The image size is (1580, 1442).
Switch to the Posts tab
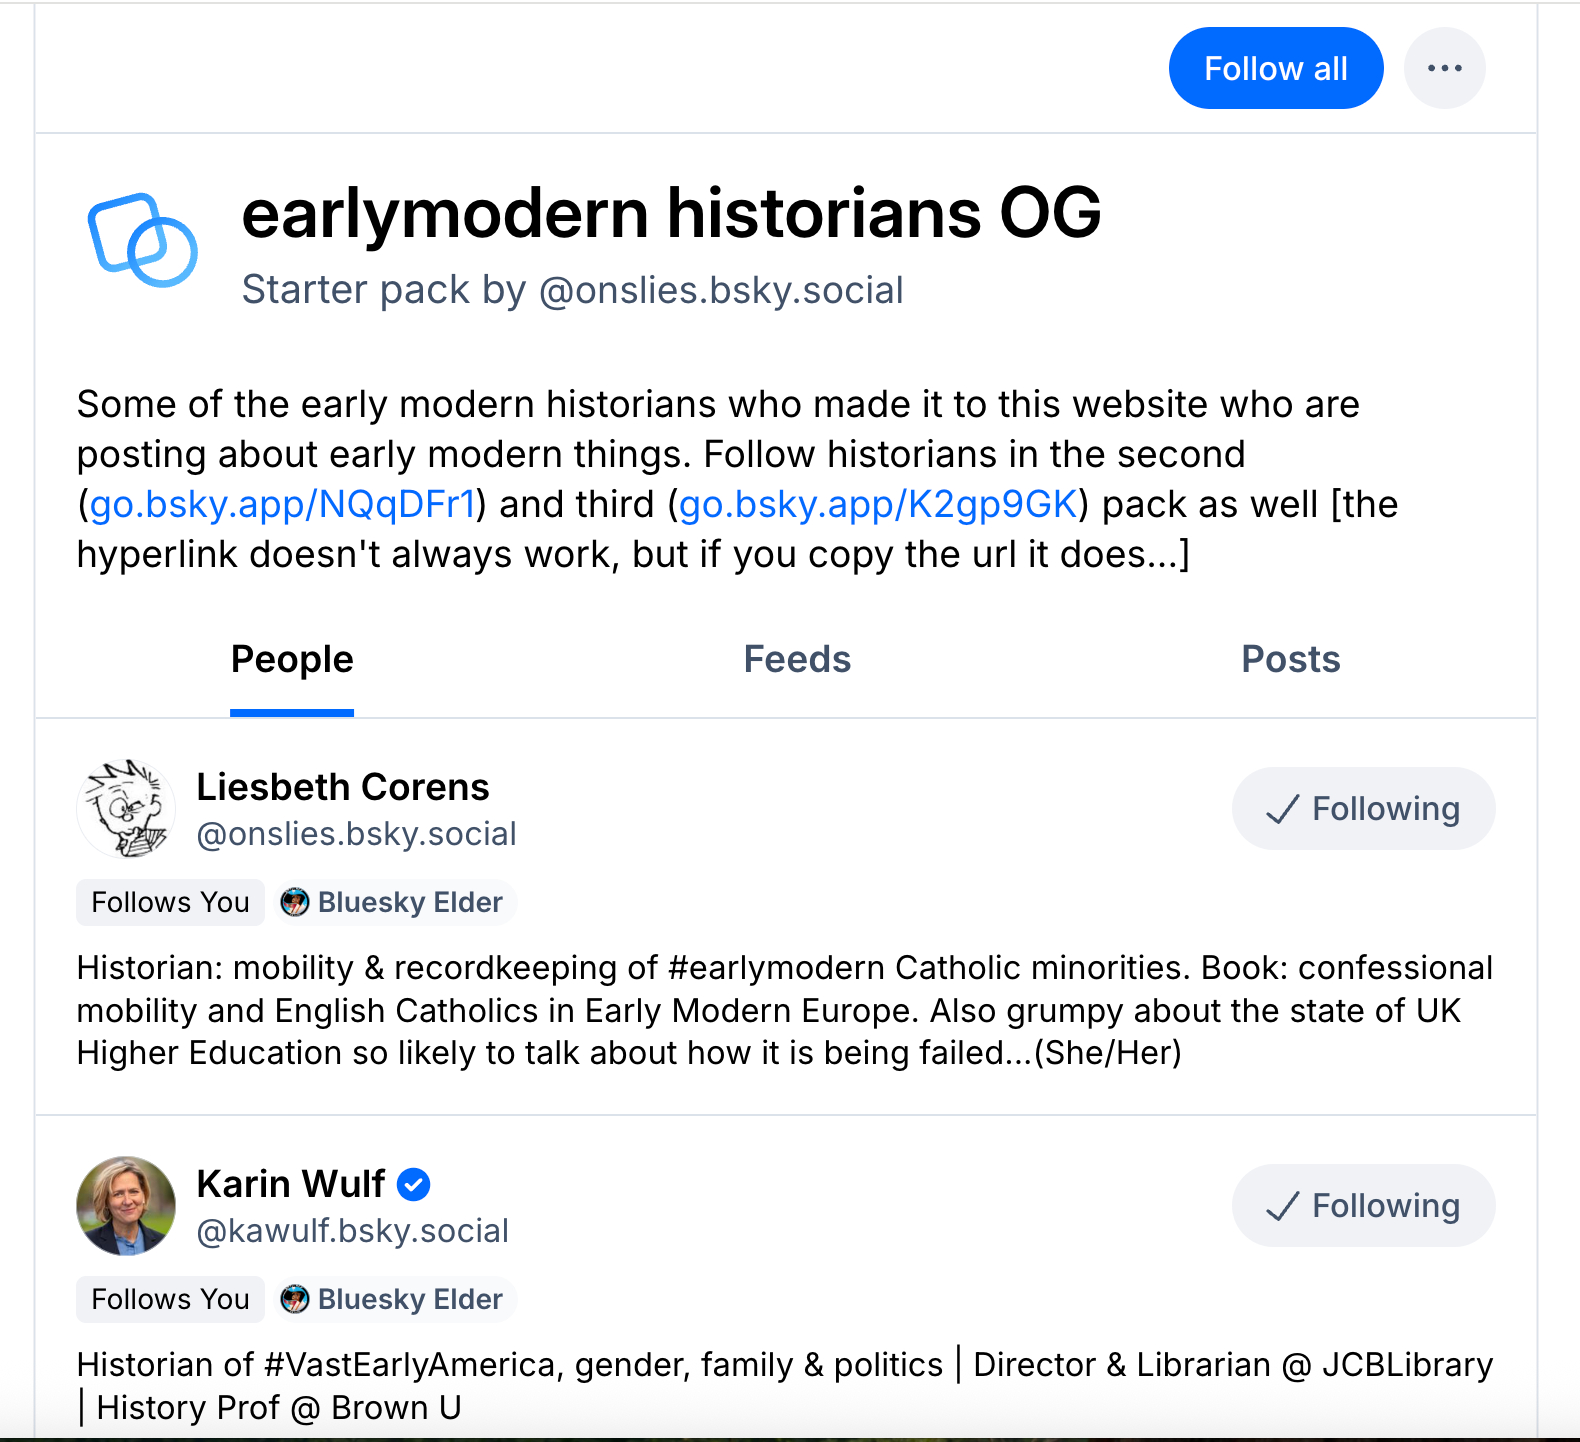tap(1290, 660)
